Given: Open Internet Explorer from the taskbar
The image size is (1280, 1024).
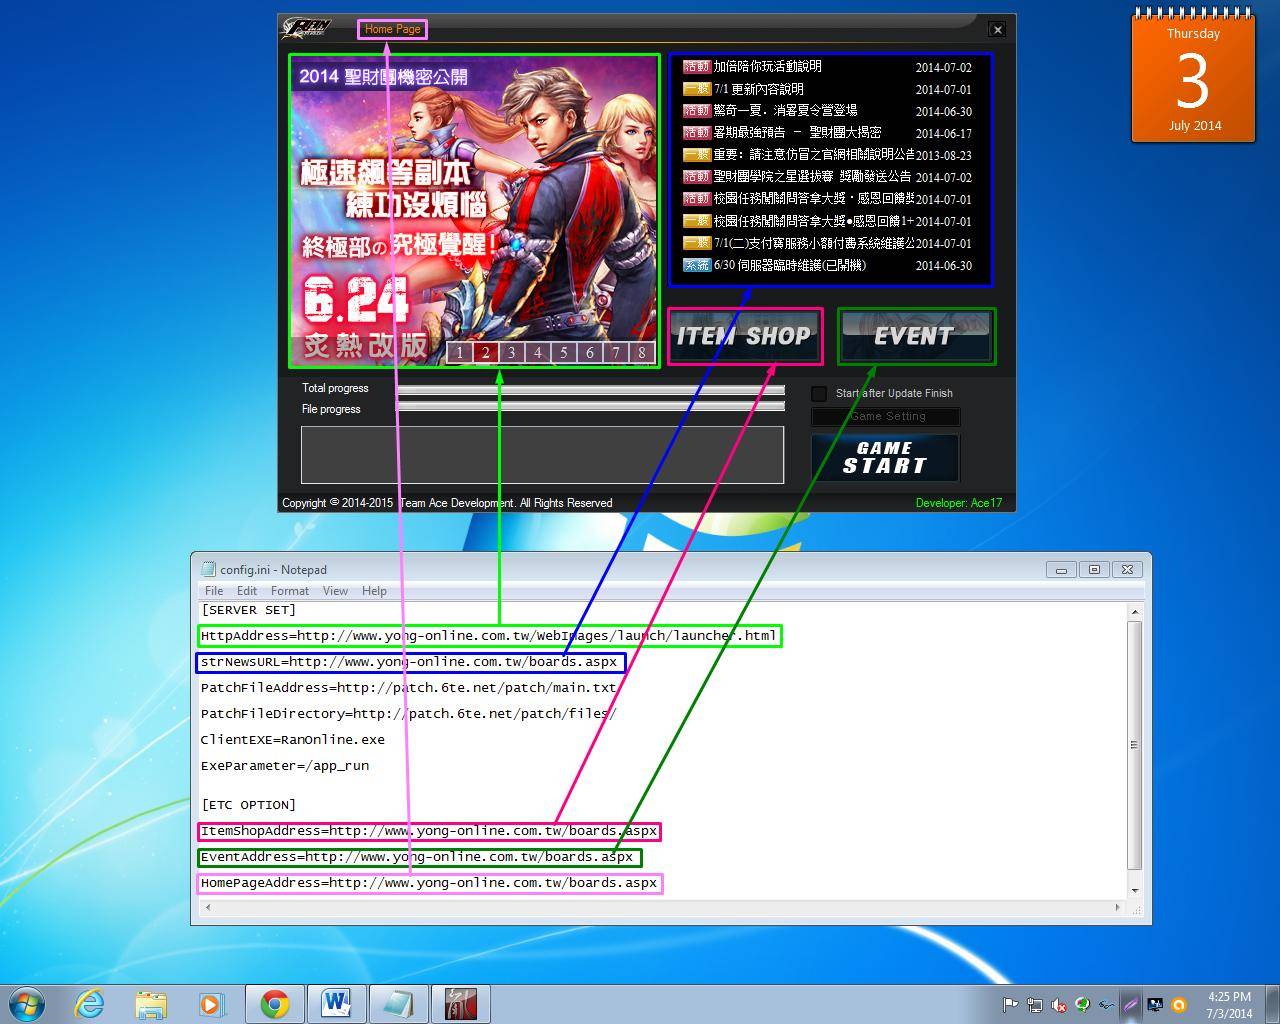Looking at the screenshot, I should 90,1004.
